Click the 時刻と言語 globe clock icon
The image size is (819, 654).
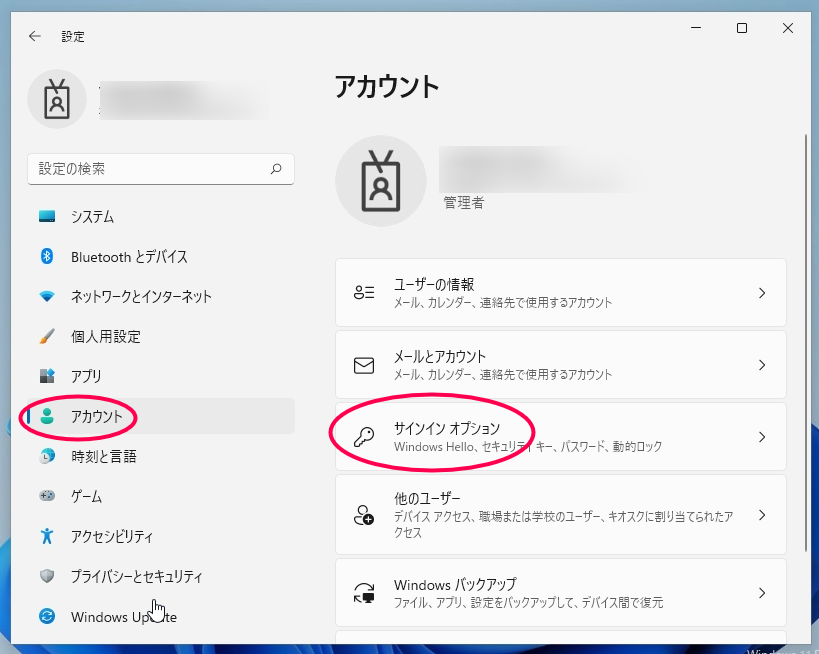click(x=47, y=456)
